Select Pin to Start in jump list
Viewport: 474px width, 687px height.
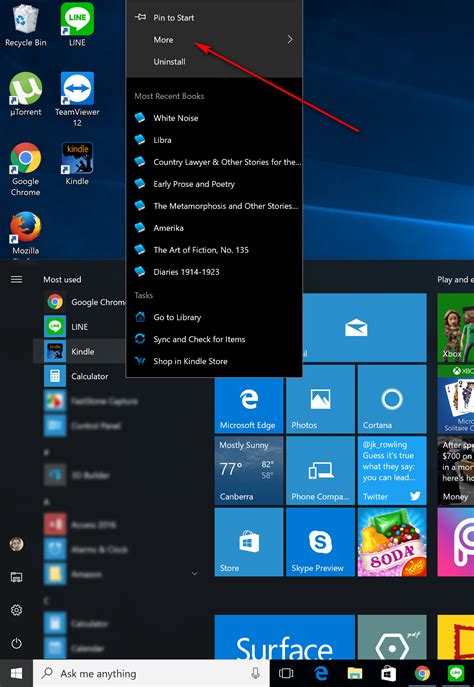[x=214, y=18]
